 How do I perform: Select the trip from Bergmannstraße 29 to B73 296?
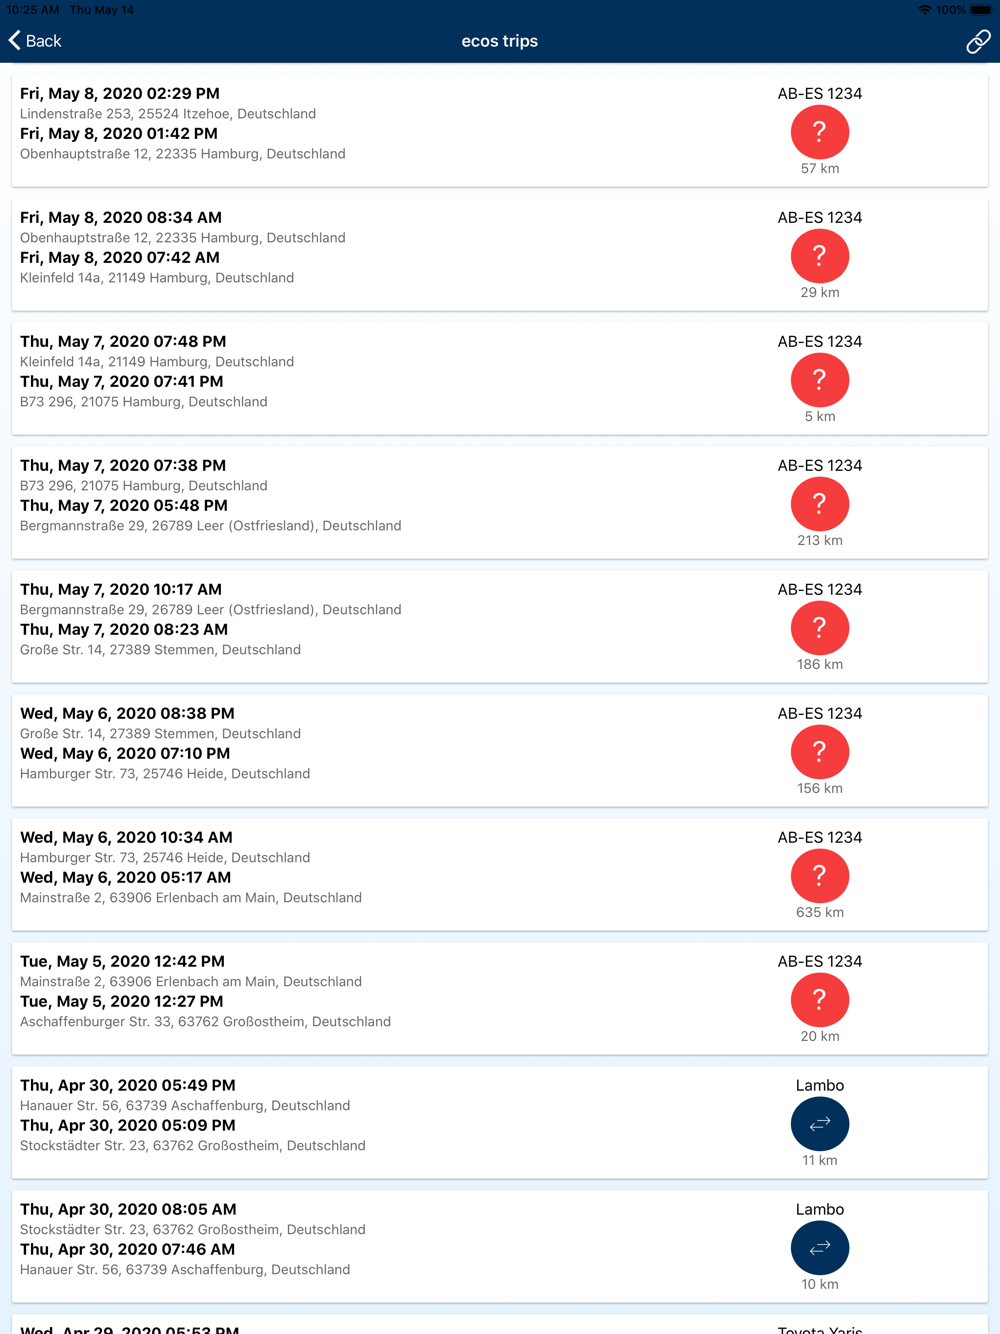tap(500, 502)
